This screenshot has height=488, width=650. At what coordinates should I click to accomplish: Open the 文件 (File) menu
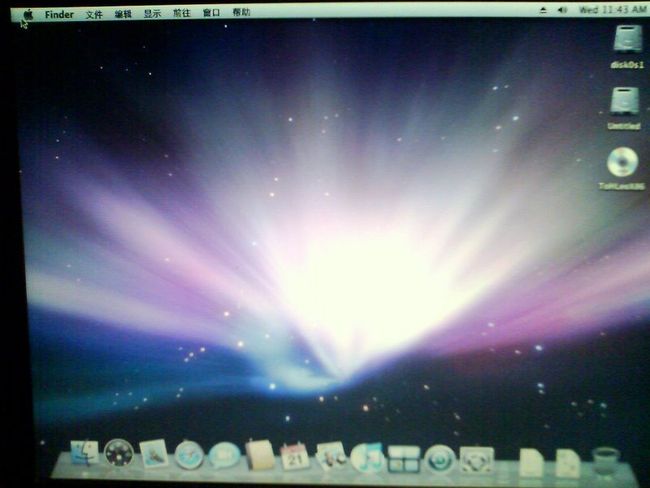point(94,15)
